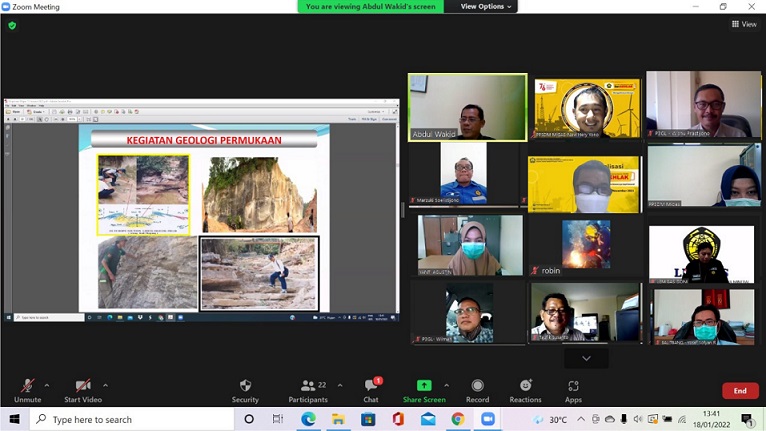Click the green Share Screen icon
This screenshot has width=766, height=431.
coord(424,386)
